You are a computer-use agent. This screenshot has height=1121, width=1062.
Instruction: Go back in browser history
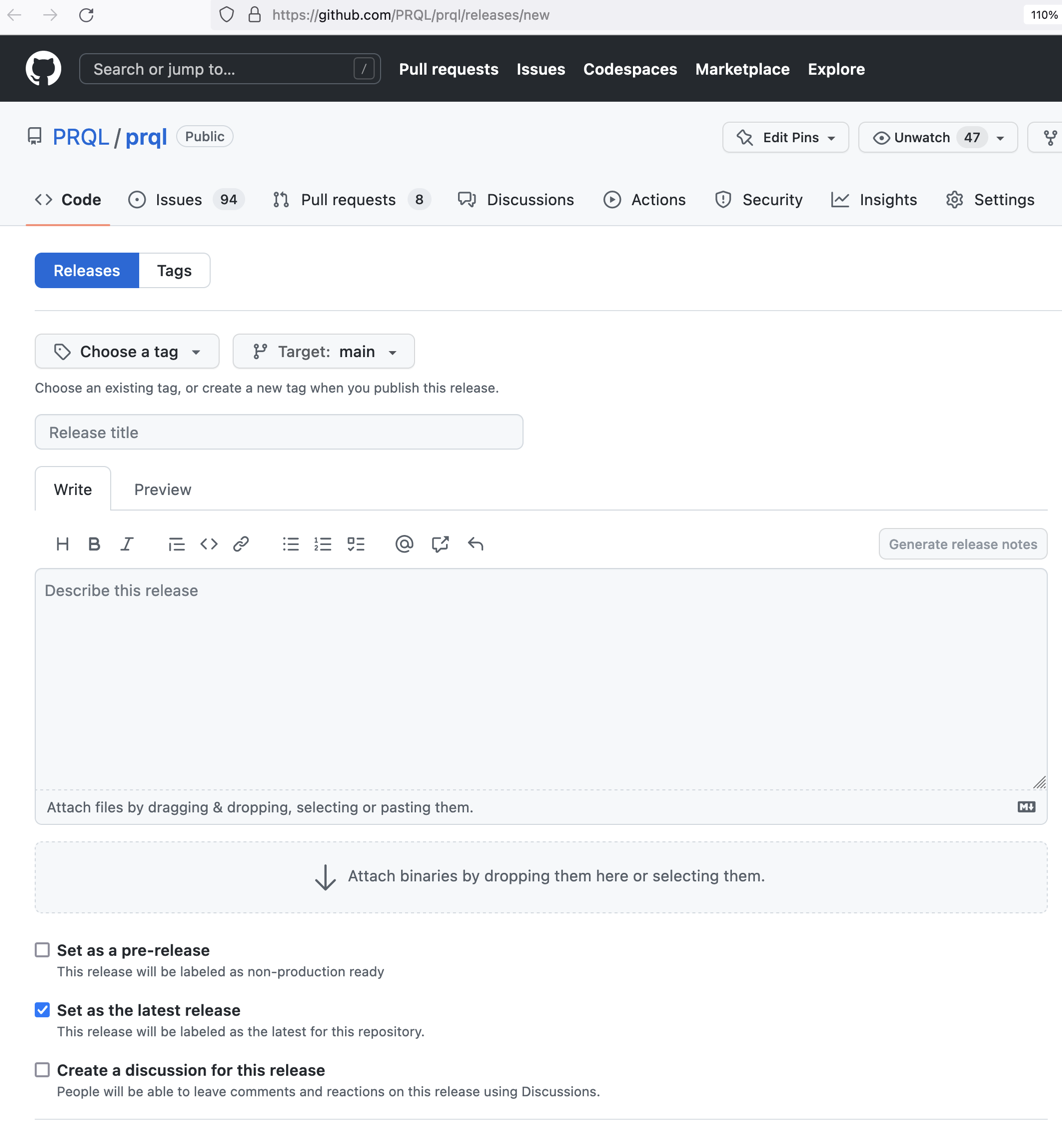pos(14,15)
